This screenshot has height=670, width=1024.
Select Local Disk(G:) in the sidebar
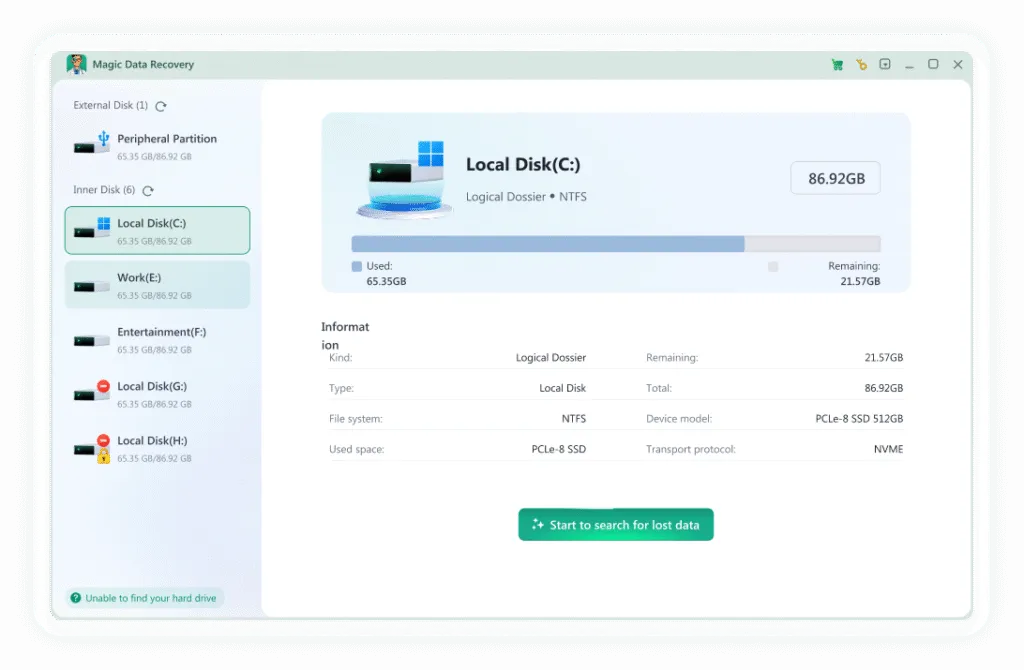pyautogui.click(x=157, y=394)
